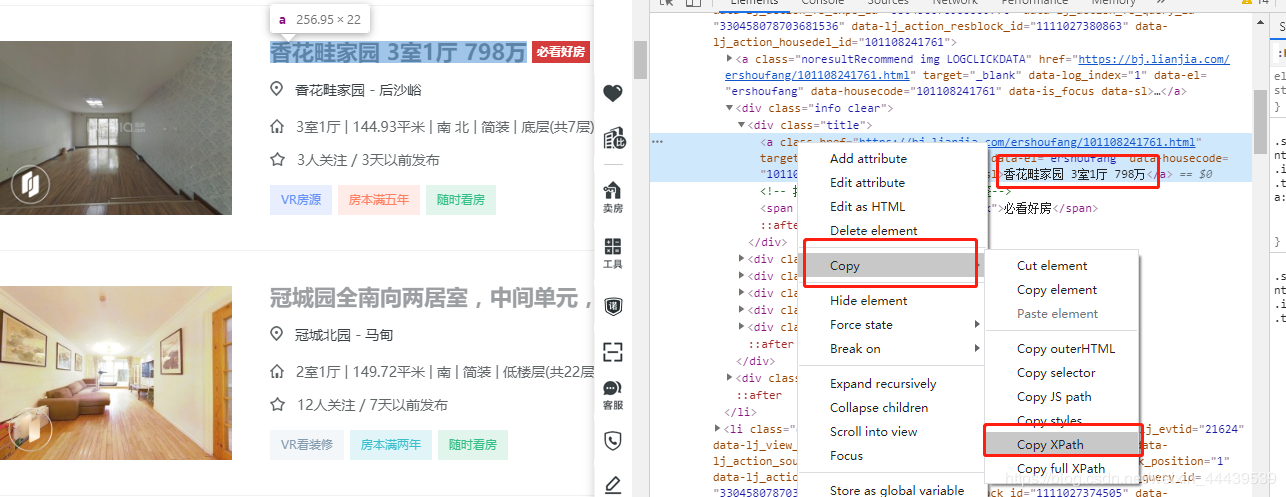Open second listing's living room thumbnail

[116, 373]
